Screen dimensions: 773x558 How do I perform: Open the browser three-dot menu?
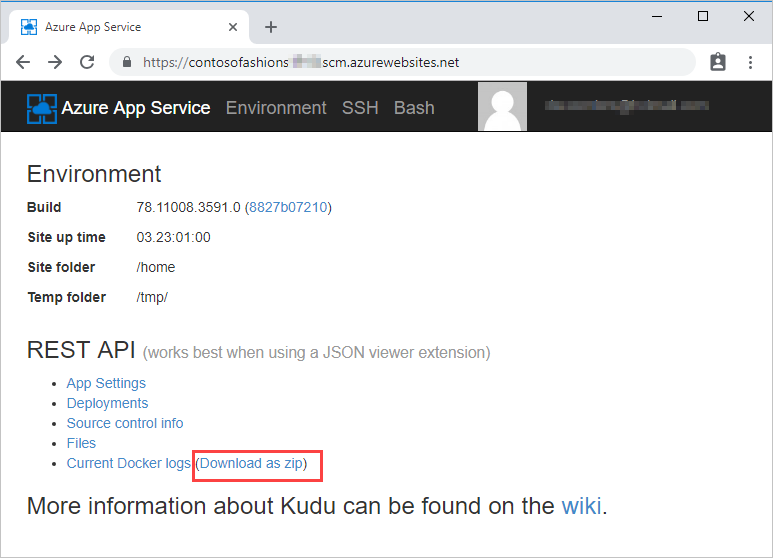pos(750,62)
